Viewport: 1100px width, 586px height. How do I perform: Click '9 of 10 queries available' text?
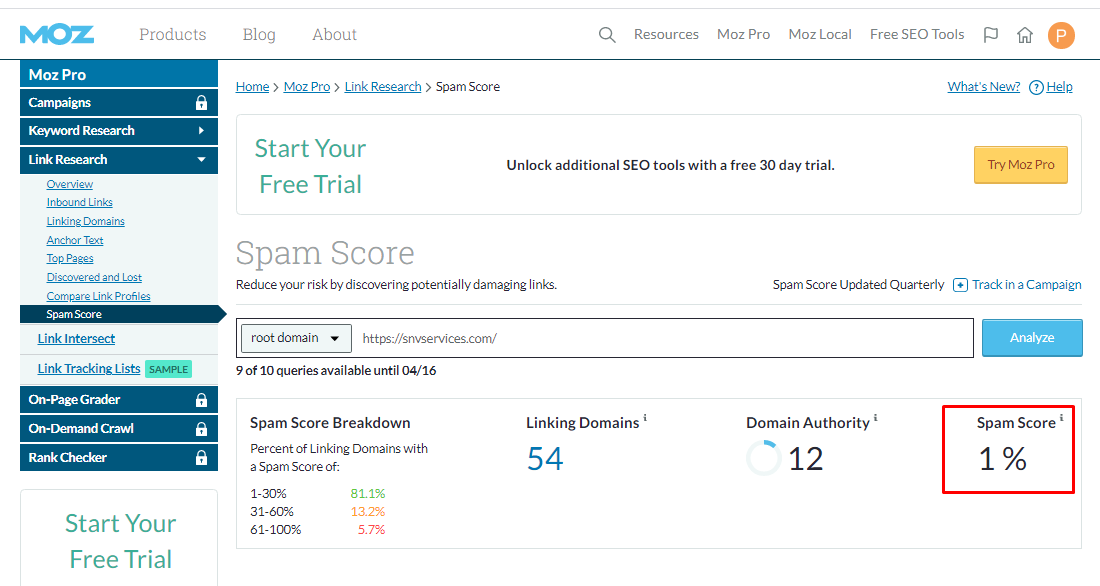[x=336, y=371]
